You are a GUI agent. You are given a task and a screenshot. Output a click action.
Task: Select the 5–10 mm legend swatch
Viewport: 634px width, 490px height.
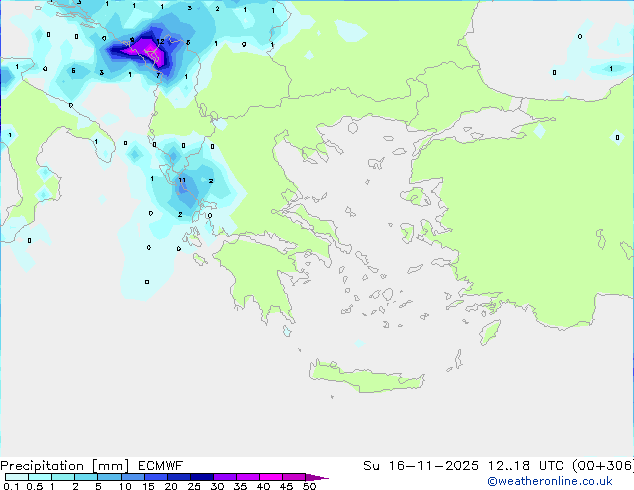pyautogui.click(x=109, y=477)
